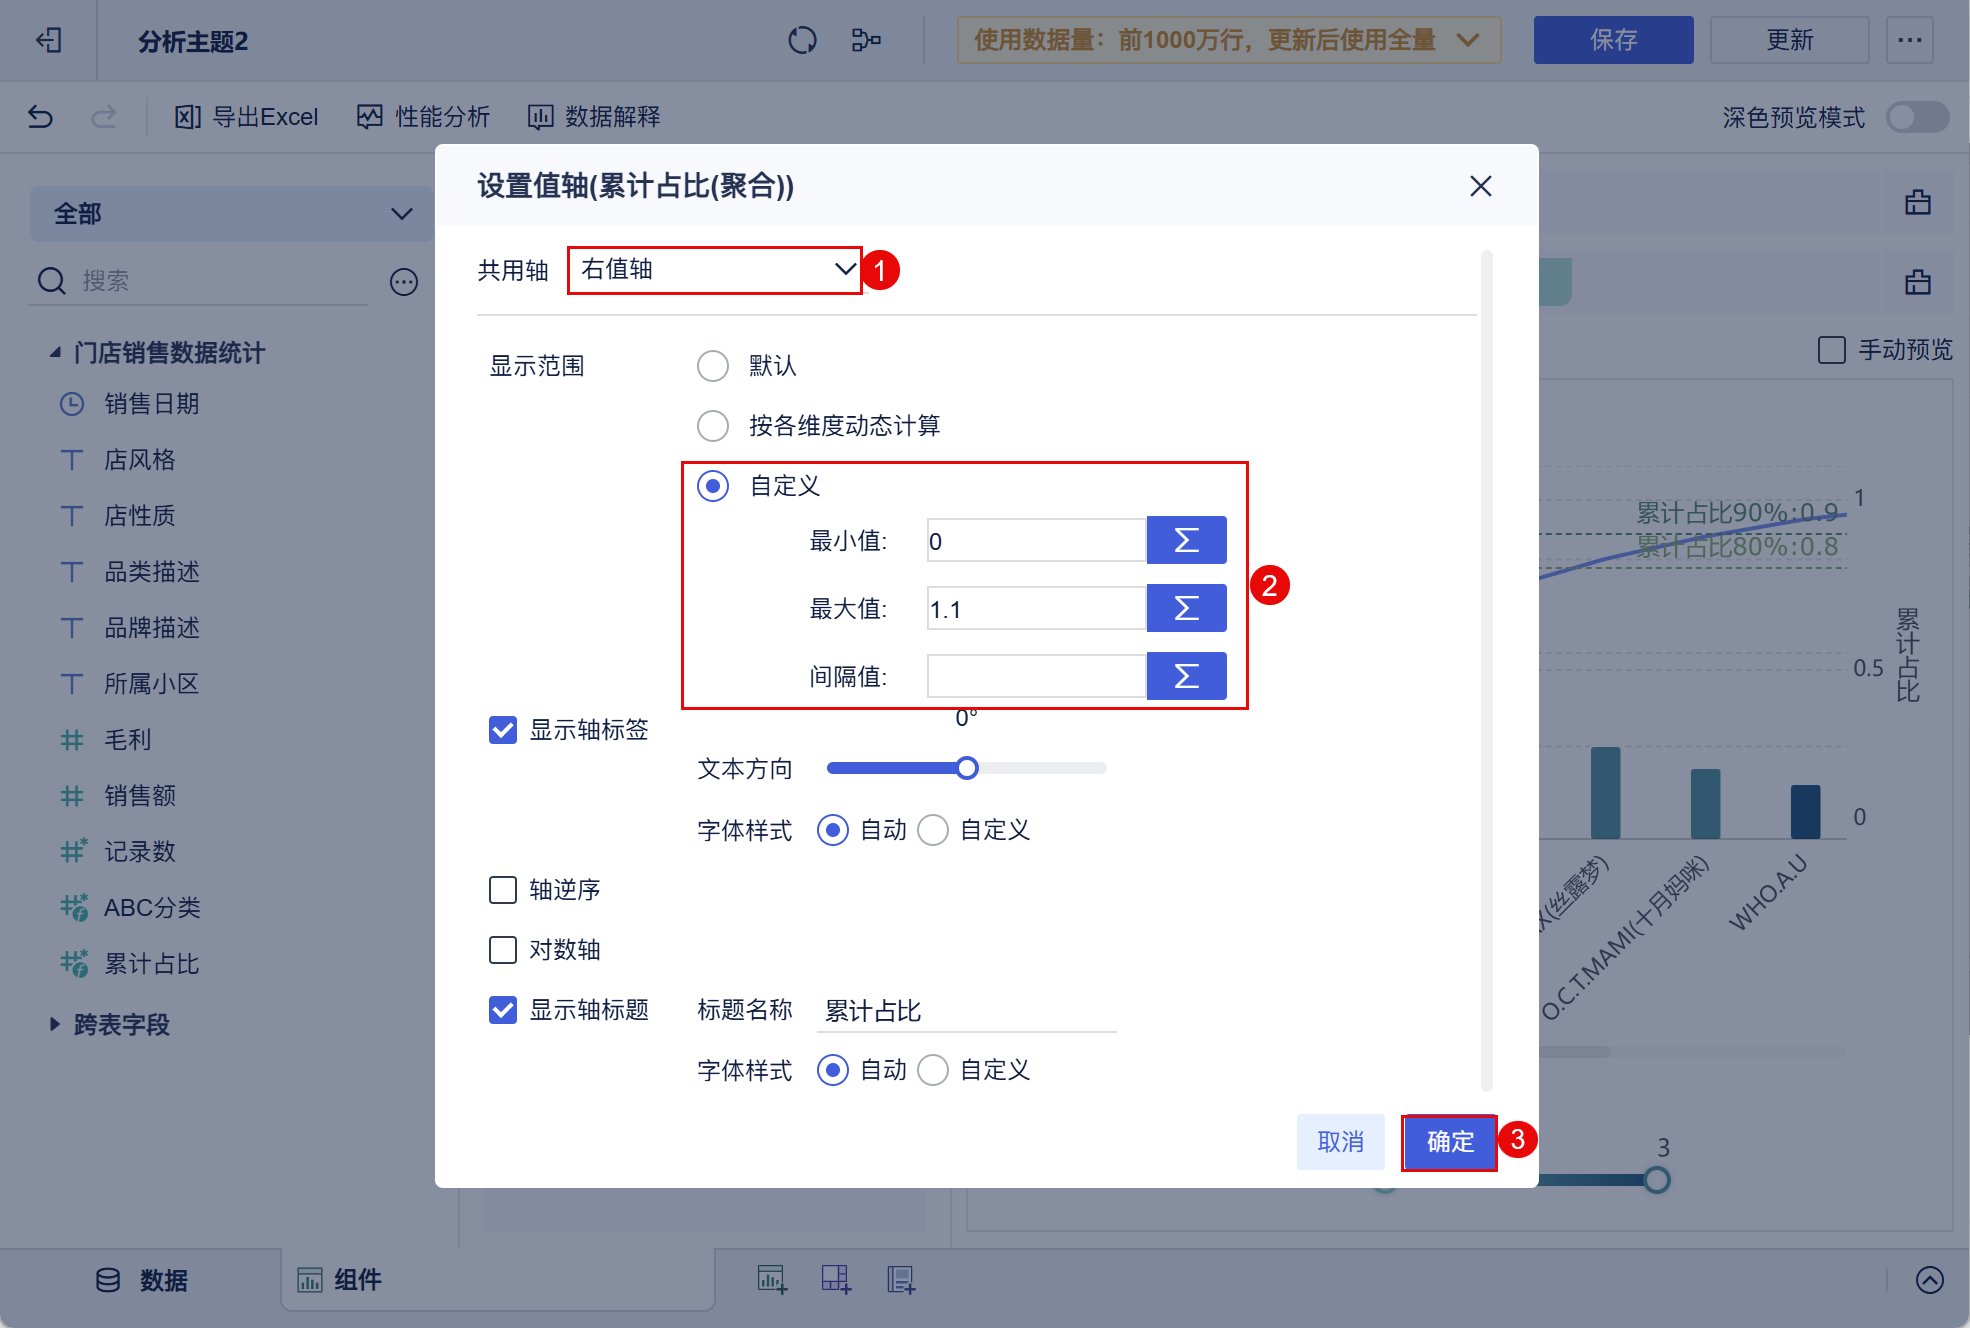Open the 共用轴 右值轴 dropdown
Image resolution: width=1970 pixels, height=1328 pixels.
pyautogui.click(x=715, y=270)
